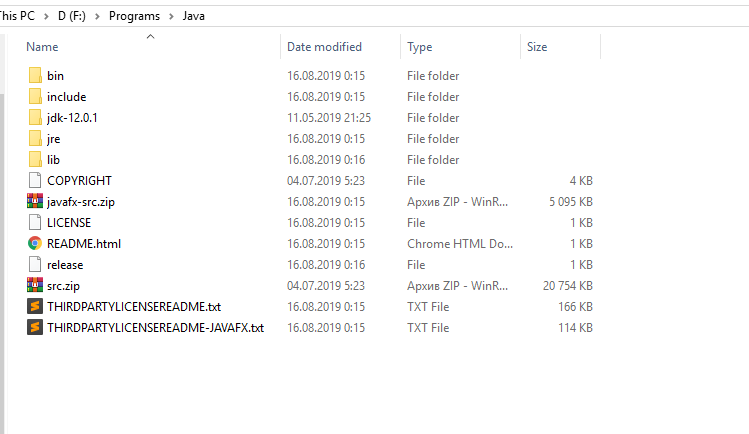Sort files by Name column

(42, 47)
